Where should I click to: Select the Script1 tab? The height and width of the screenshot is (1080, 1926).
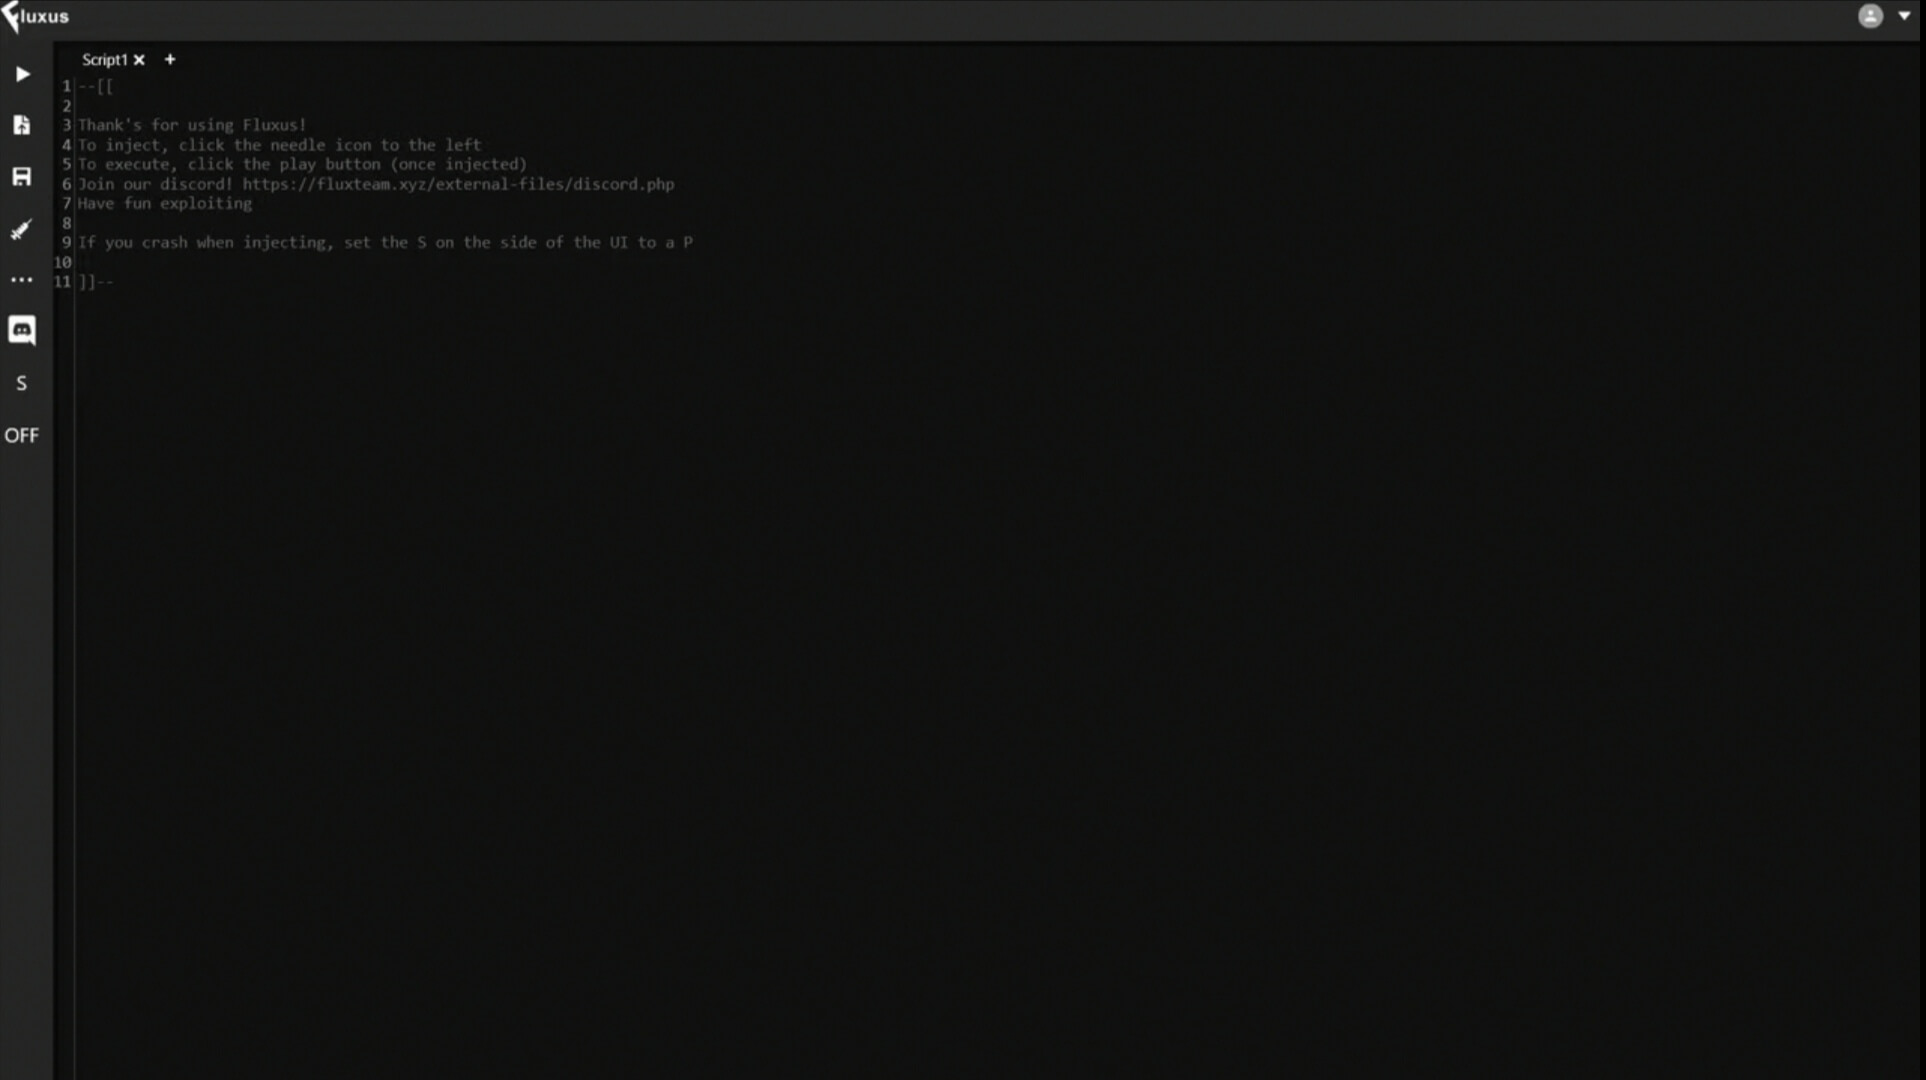[104, 60]
